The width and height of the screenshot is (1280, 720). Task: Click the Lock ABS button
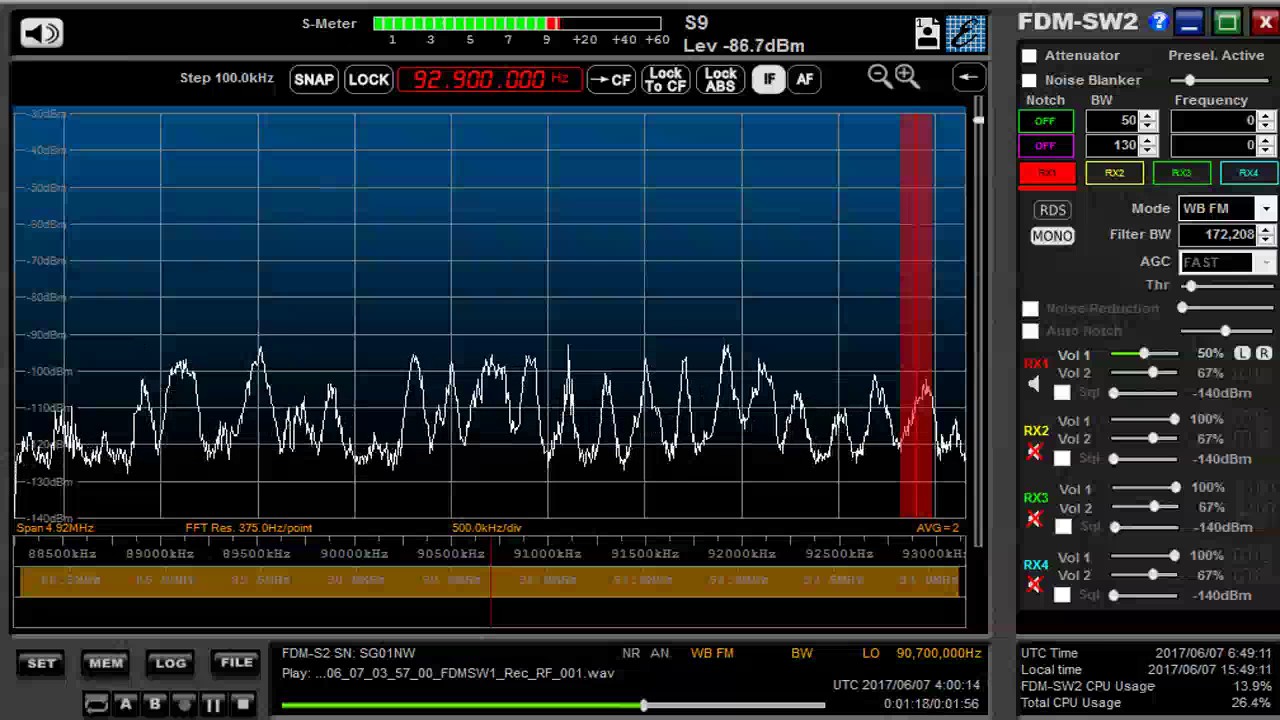point(720,80)
